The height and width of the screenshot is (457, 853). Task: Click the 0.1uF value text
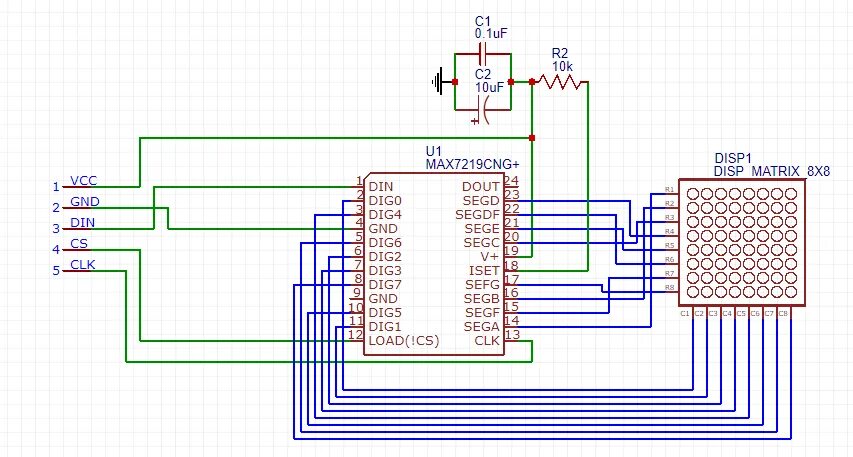click(491, 33)
